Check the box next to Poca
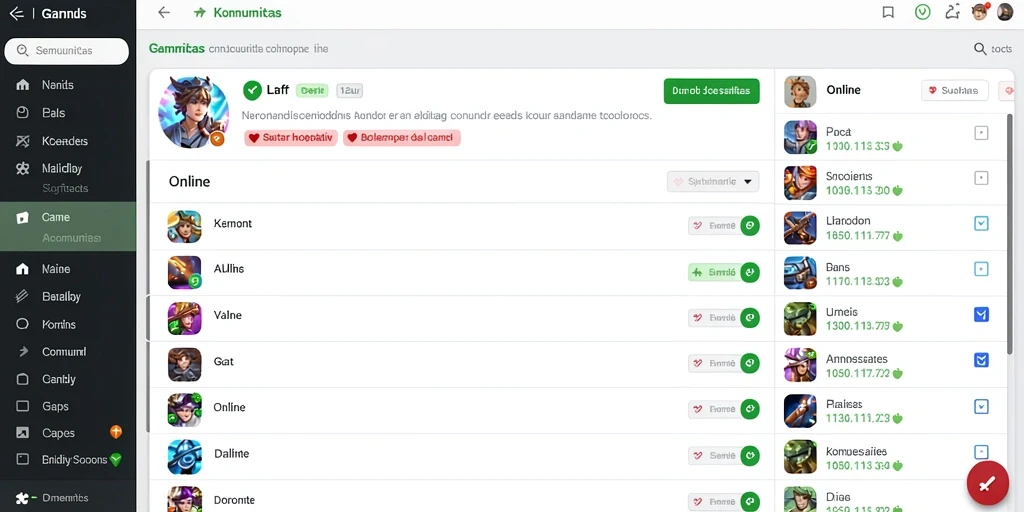The width and height of the screenshot is (1024, 512). [981, 133]
